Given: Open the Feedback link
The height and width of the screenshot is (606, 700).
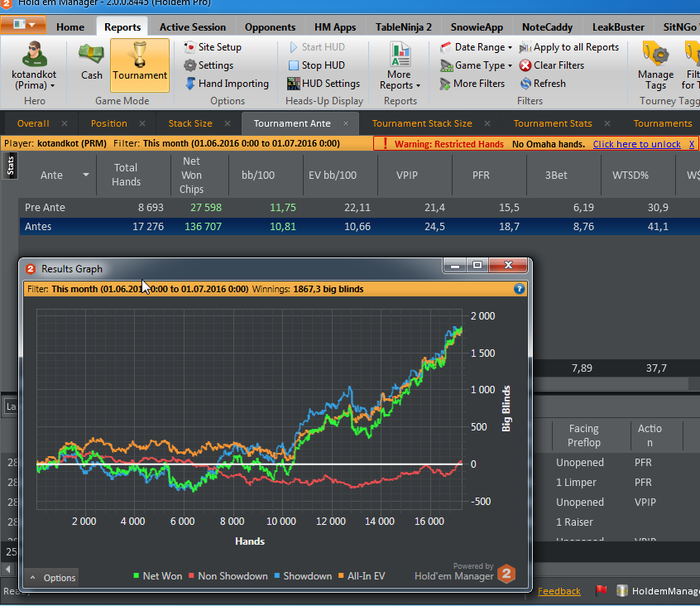Looking at the screenshot, I should 559,591.
